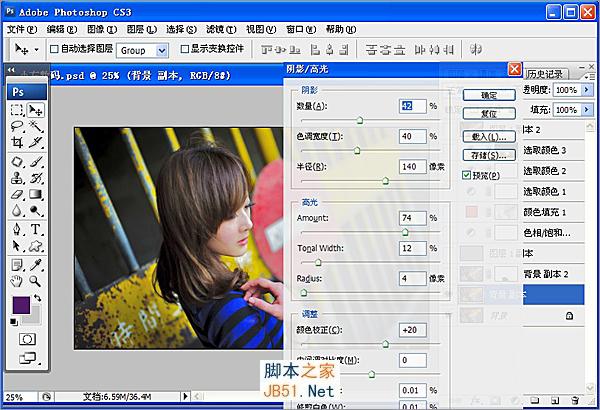The height and width of the screenshot is (410, 600).
Task: Open the 文件(F) menu
Action: click(x=22, y=29)
